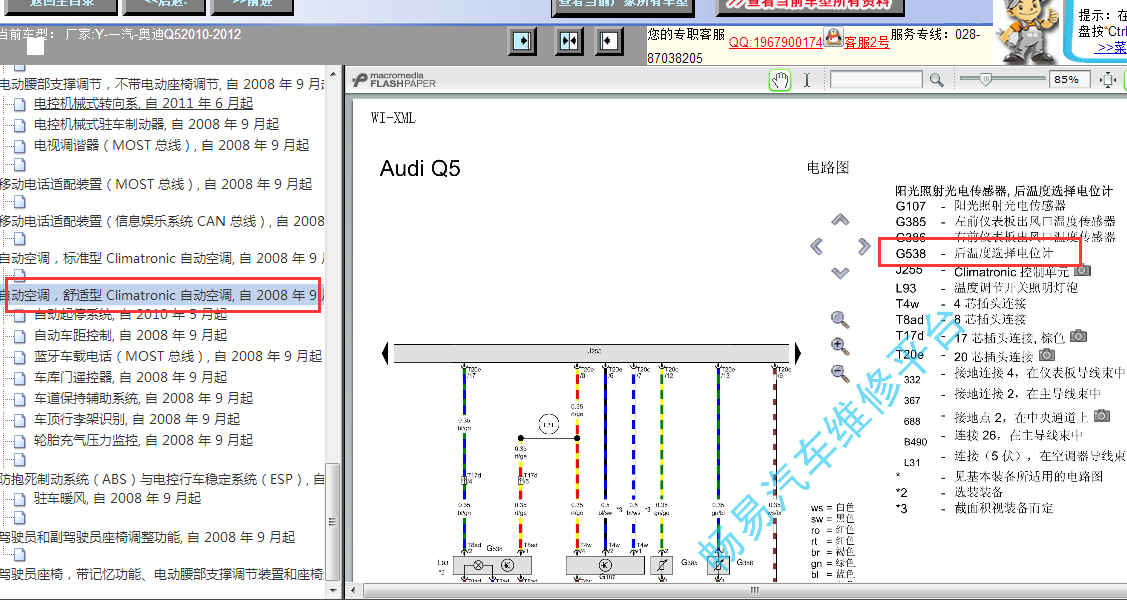Click the Audi Q5 page heading
The height and width of the screenshot is (600, 1127).
coord(420,168)
